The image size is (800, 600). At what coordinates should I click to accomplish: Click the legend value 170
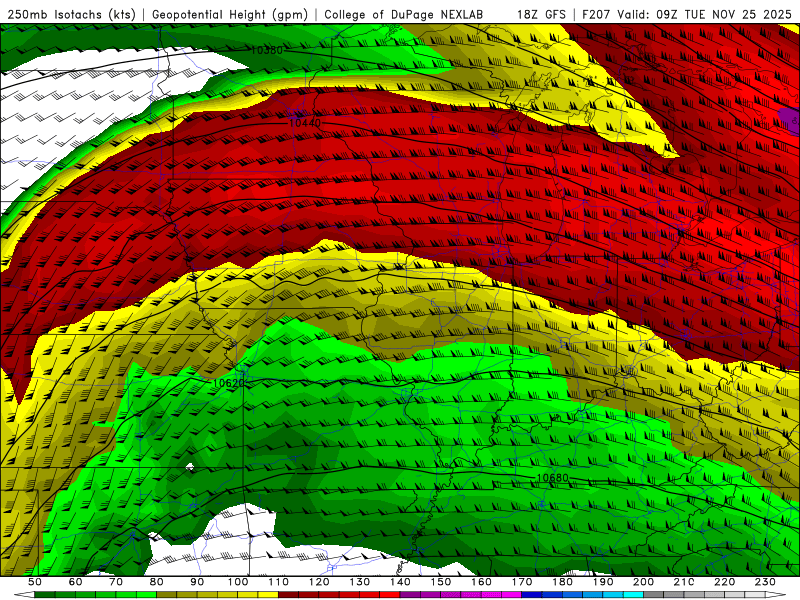[522, 582]
